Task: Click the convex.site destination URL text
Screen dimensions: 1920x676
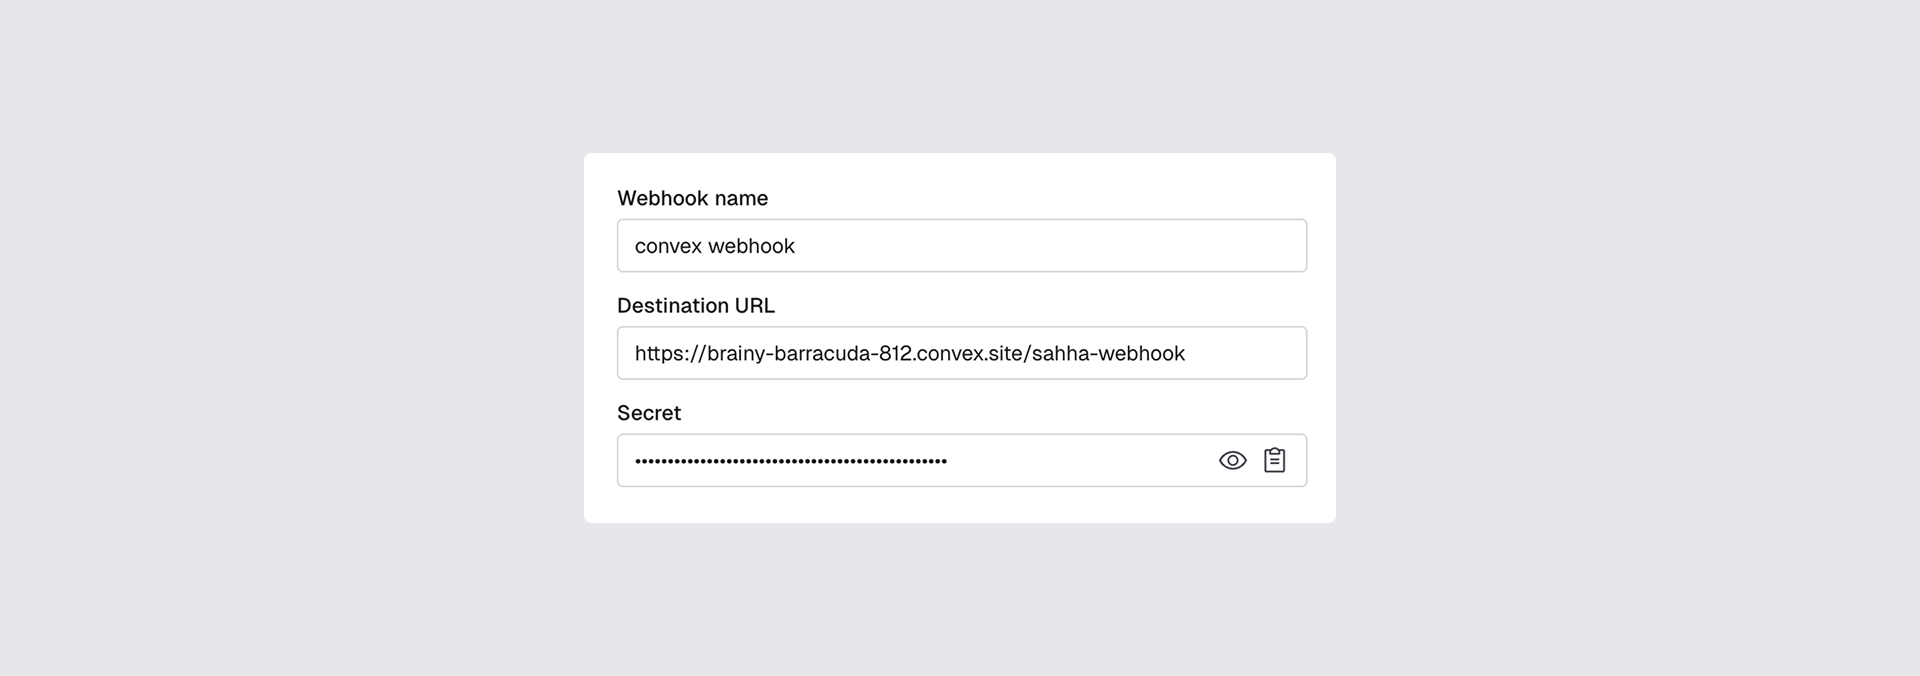Action: click(x=909, y=353)
